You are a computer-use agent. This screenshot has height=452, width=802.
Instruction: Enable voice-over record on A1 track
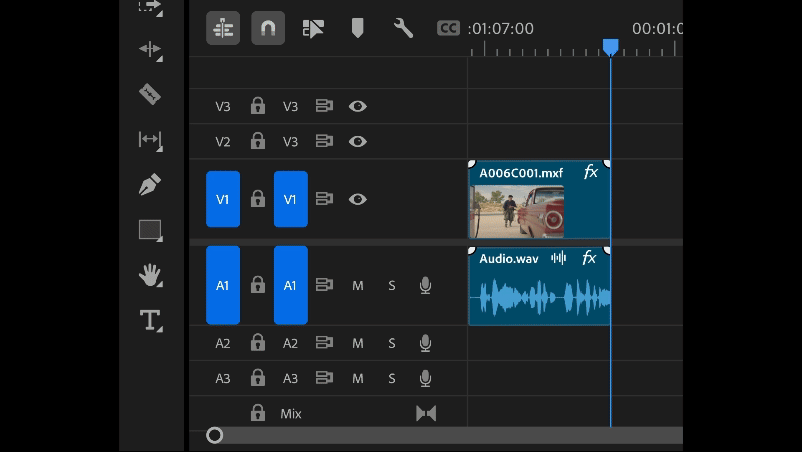pos(425,286)
